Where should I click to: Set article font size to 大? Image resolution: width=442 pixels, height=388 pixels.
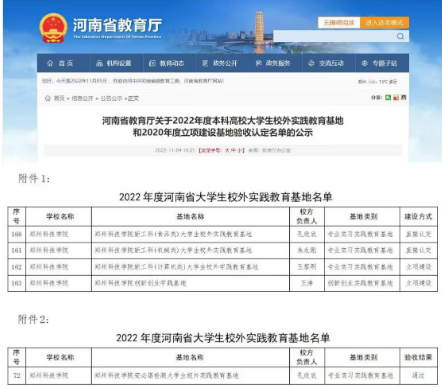pos(227,150)
